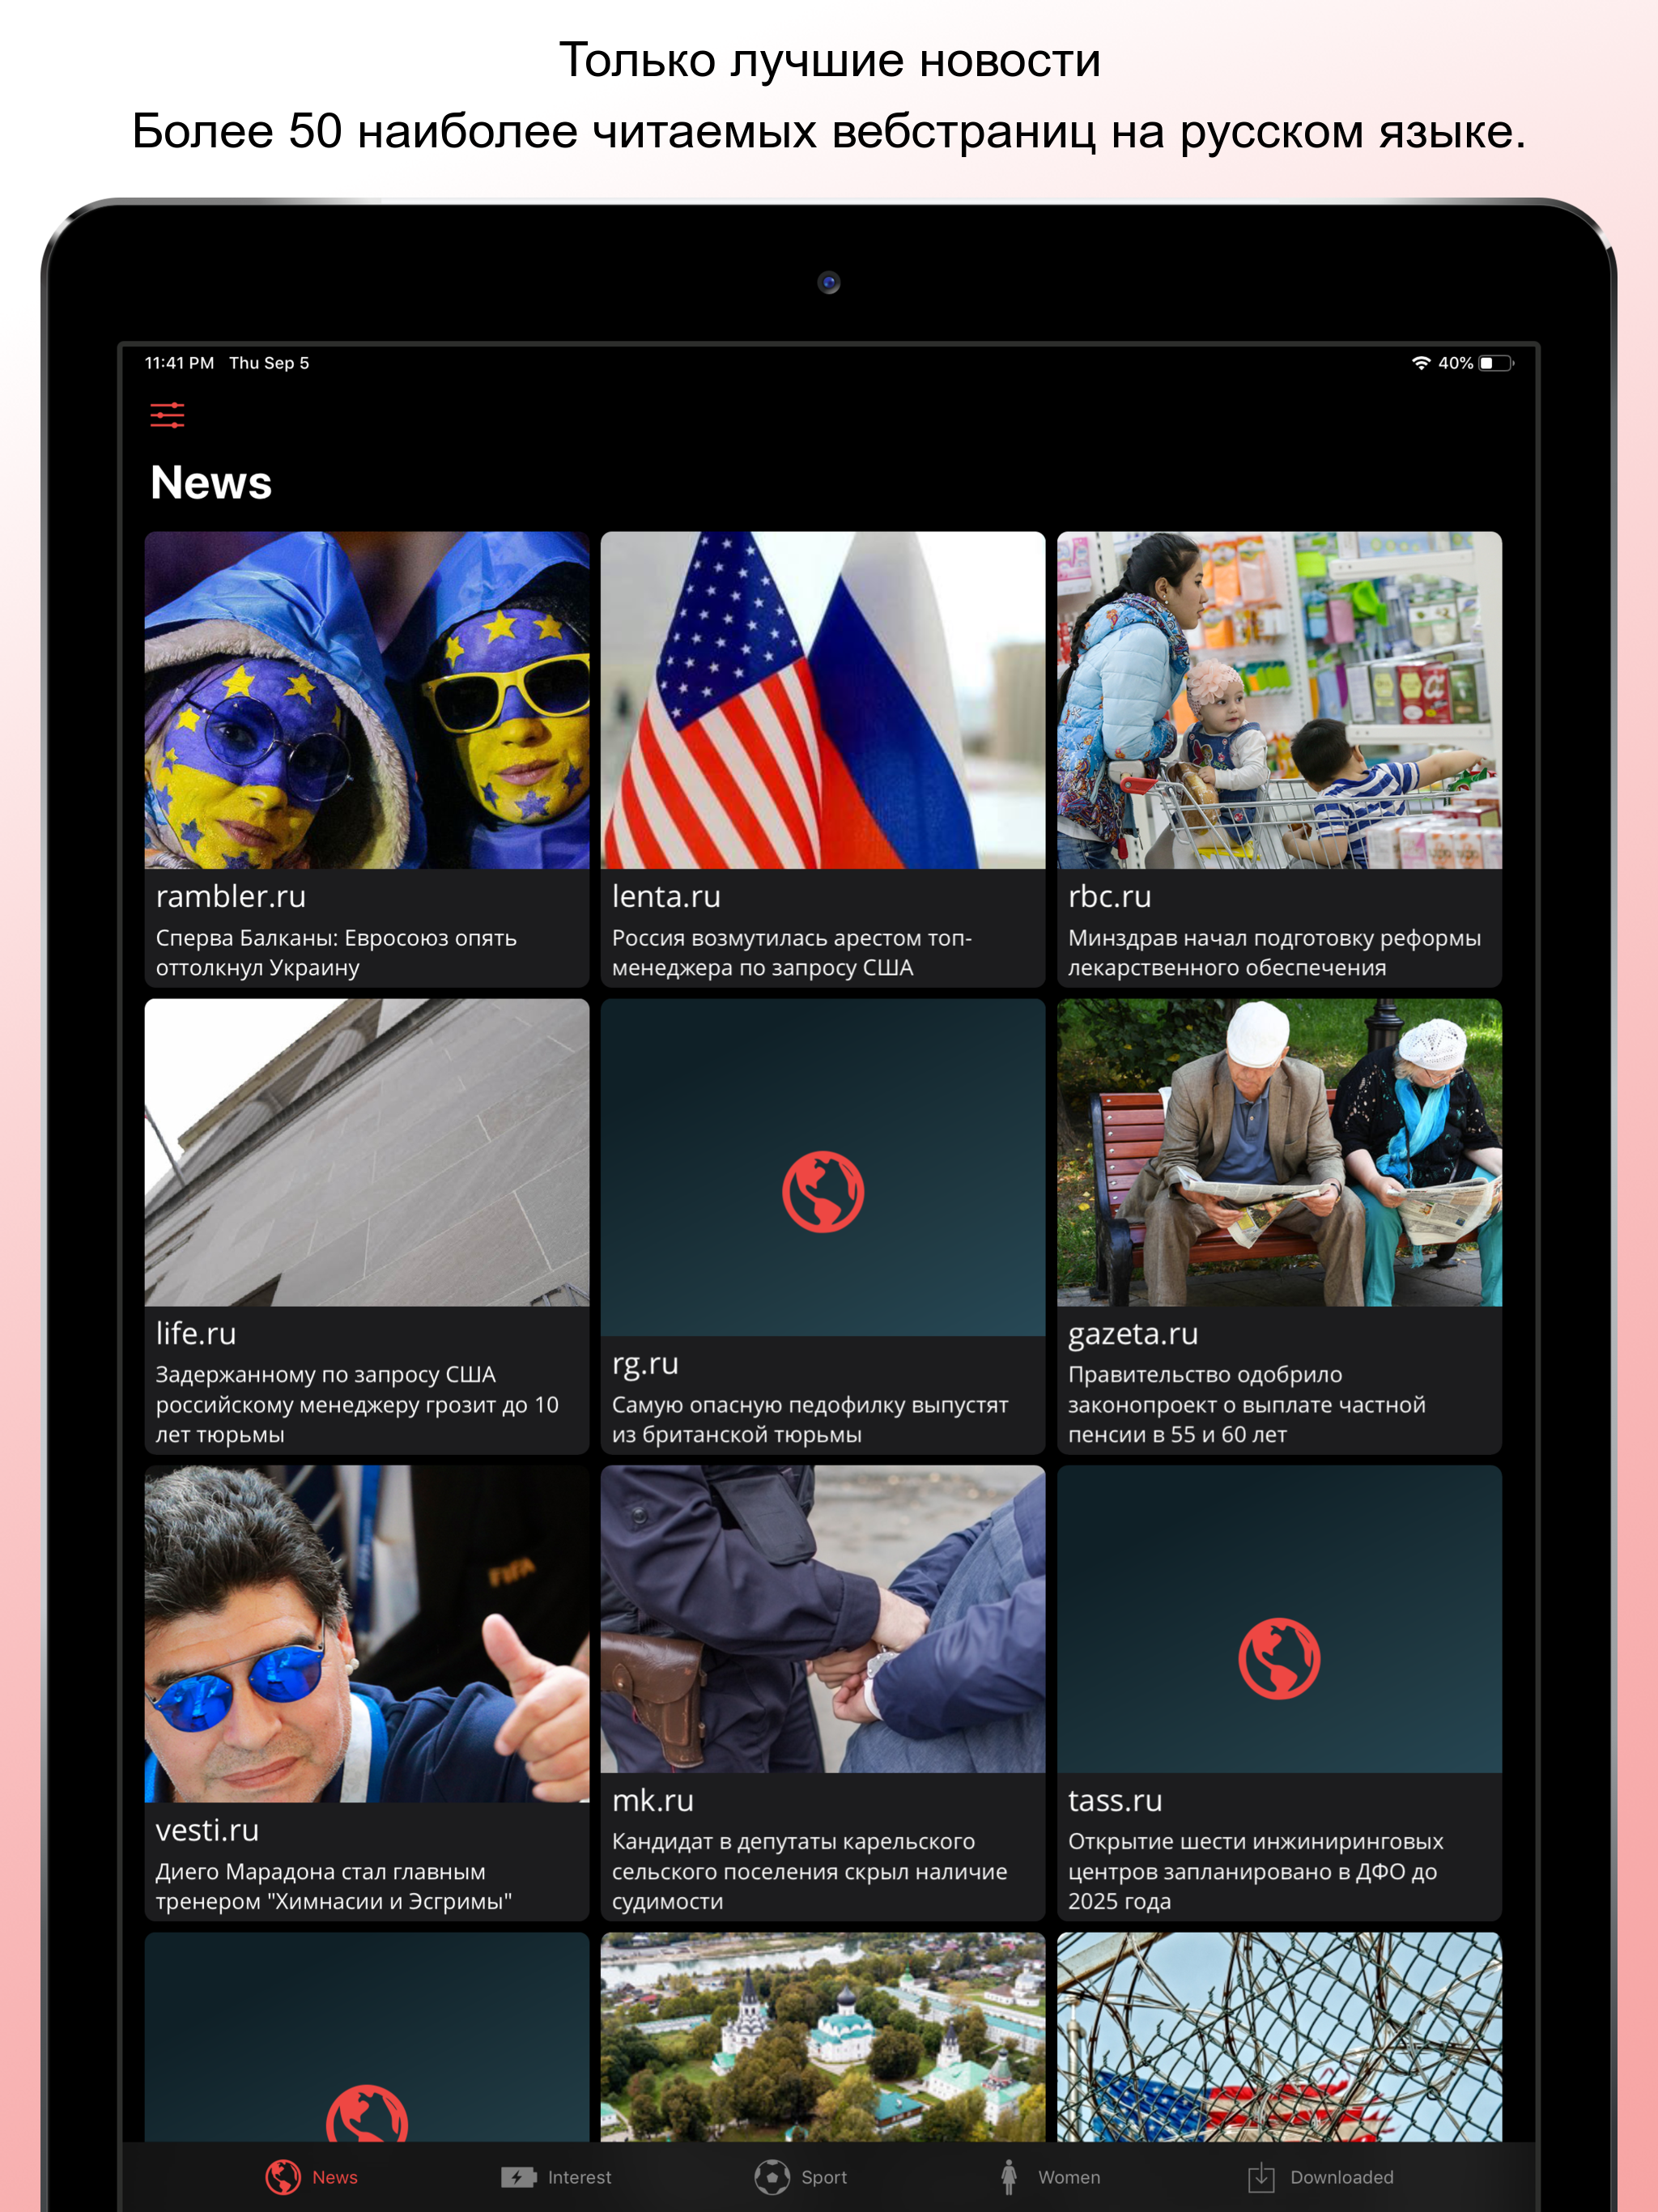Tap the Wi-Fi indicator in status bar
Image resolution: width=1658 pixels, height=2212 pixels.
[1420, 363]
